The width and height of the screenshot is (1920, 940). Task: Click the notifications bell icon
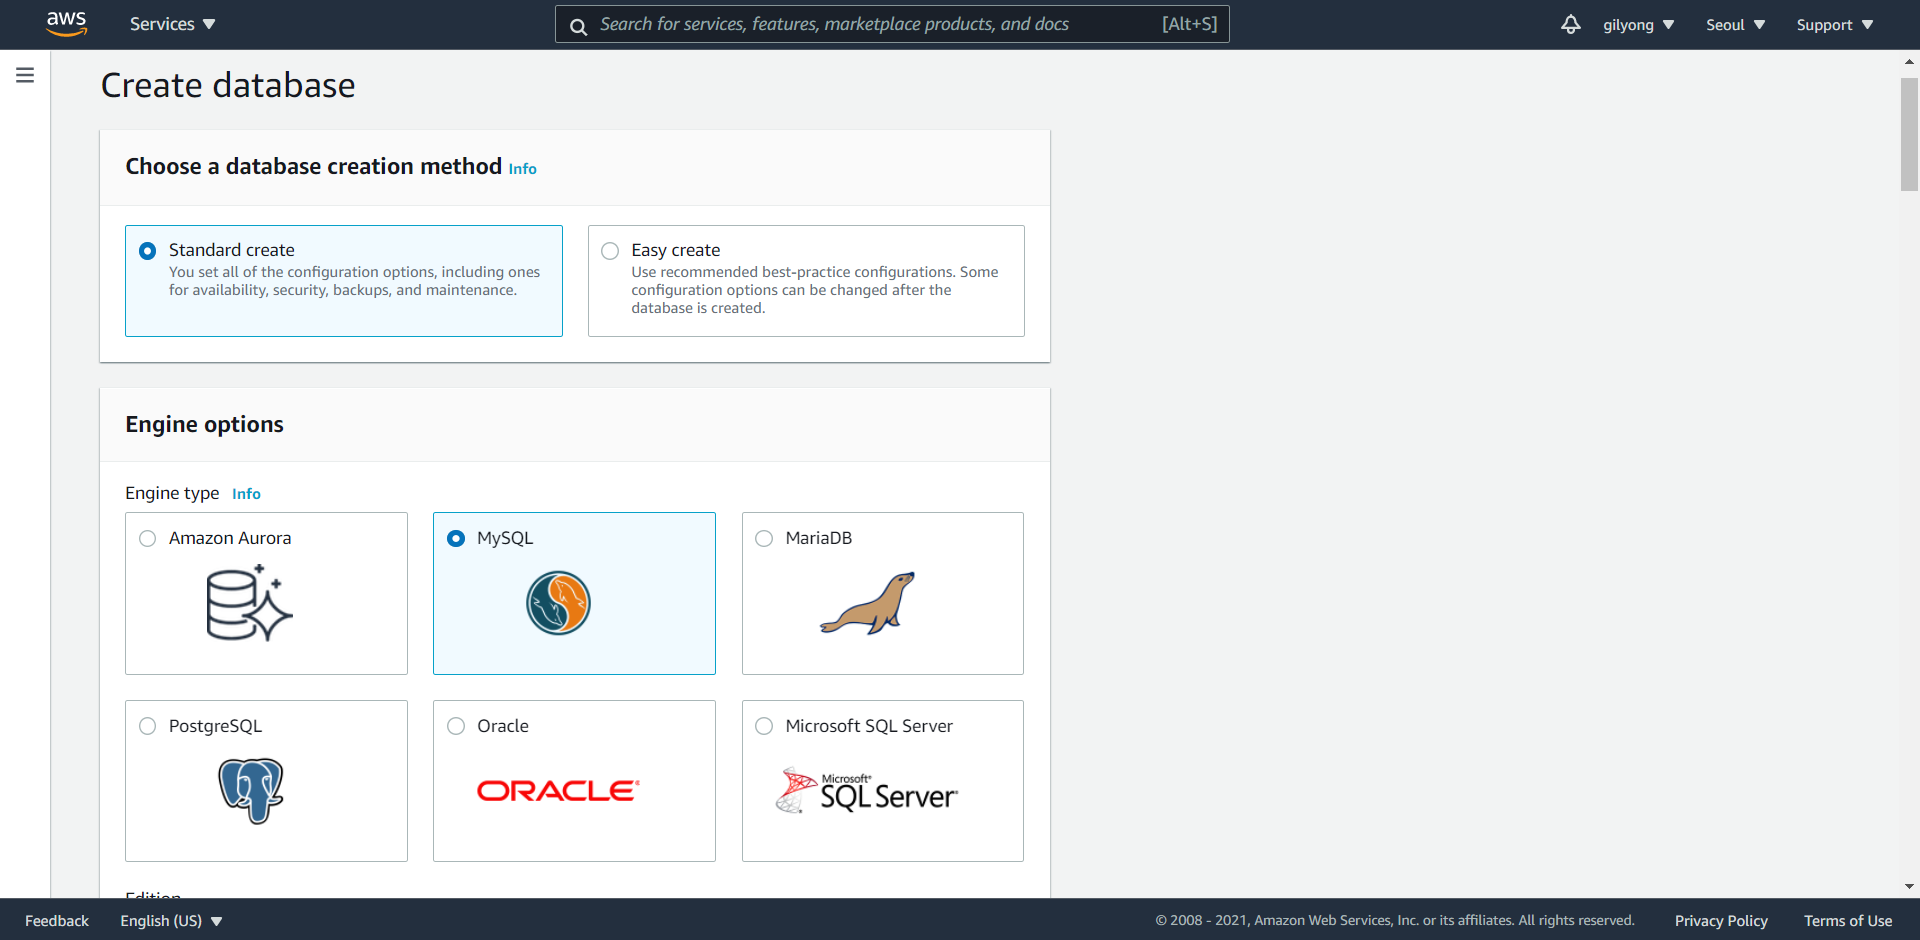pyautogui.click(x=1570, y=24)
